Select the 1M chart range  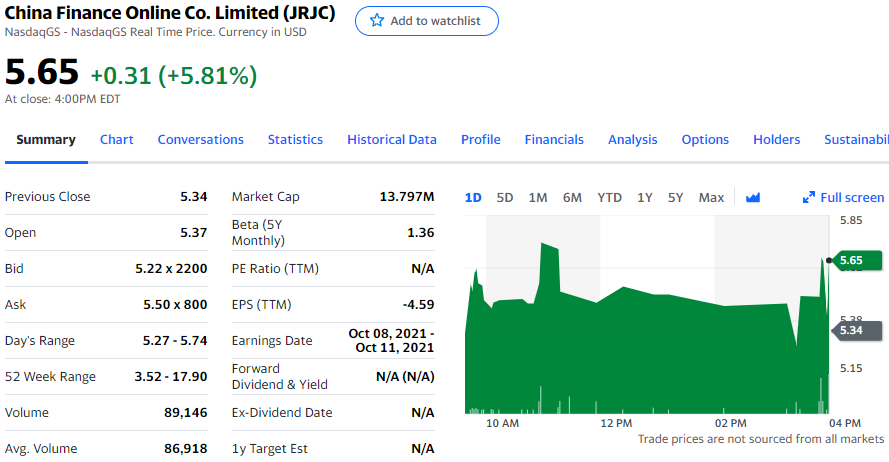538,197
